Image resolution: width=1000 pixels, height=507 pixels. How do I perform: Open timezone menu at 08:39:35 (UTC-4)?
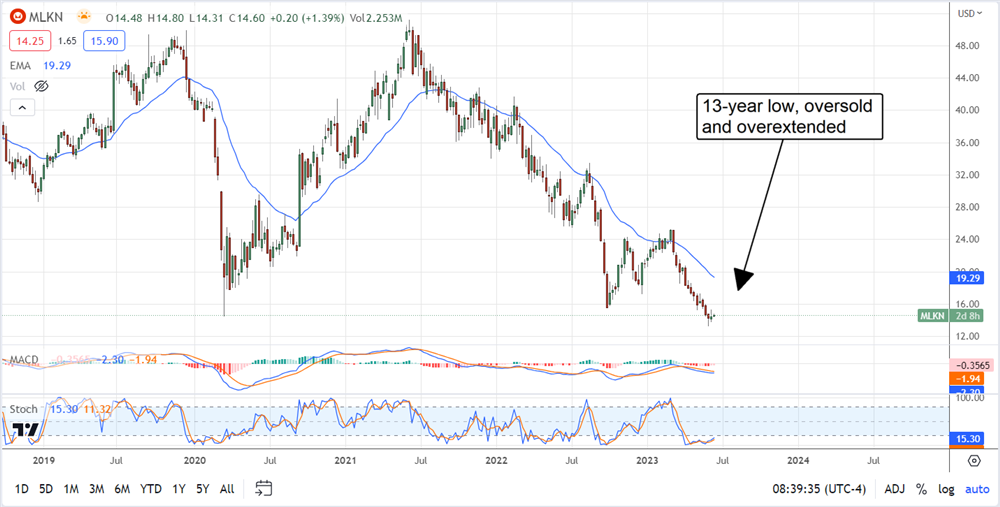818,489
